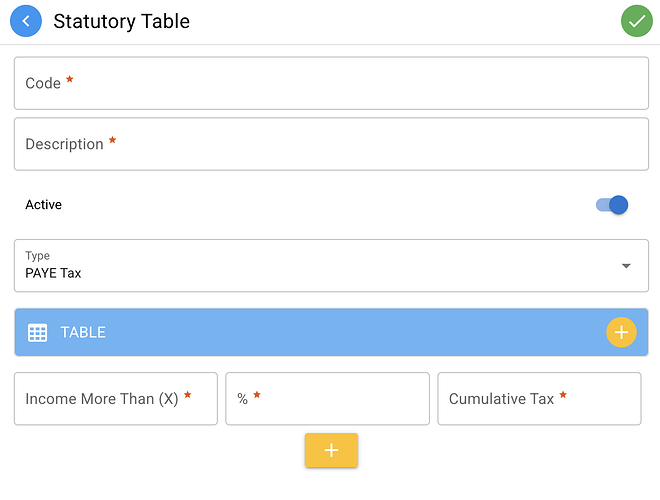Click the table grid icon
This screenshot has width=660, height=500.
(37, 332)
